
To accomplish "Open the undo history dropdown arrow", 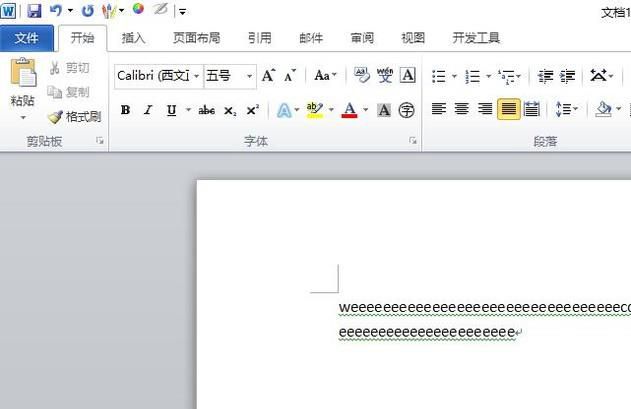I will 70,11.
